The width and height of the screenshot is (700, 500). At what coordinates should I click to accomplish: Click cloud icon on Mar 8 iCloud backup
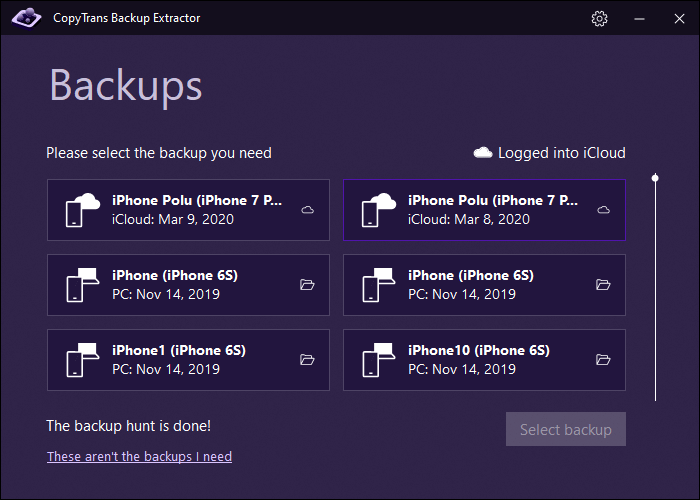click(603, 210)
